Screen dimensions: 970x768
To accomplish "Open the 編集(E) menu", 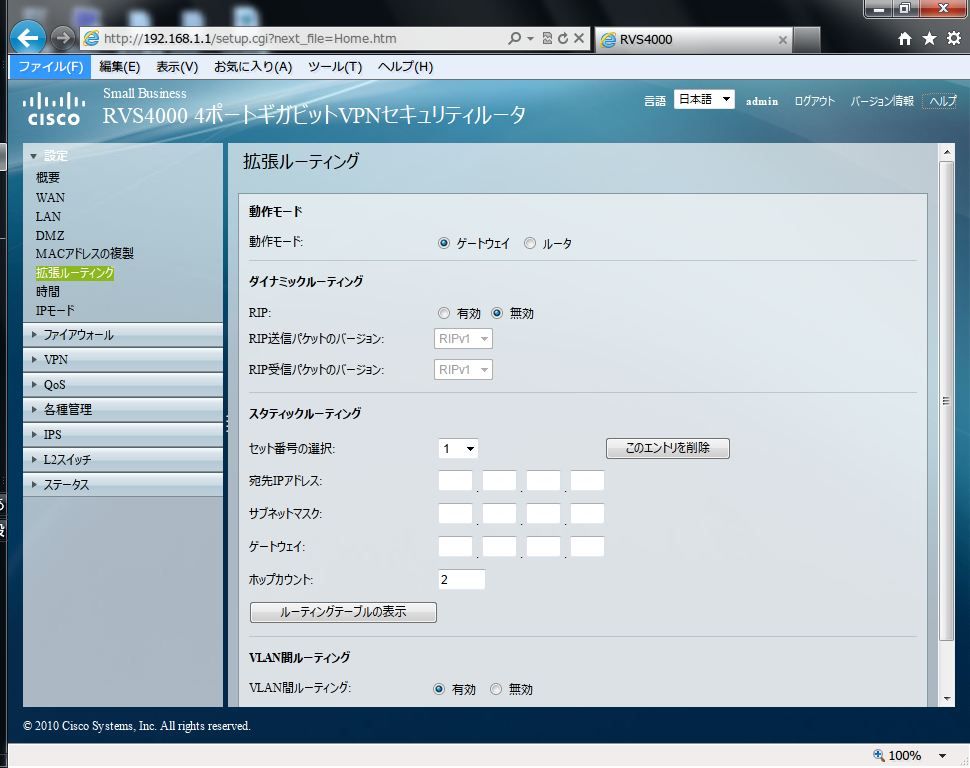I will 119,67.
